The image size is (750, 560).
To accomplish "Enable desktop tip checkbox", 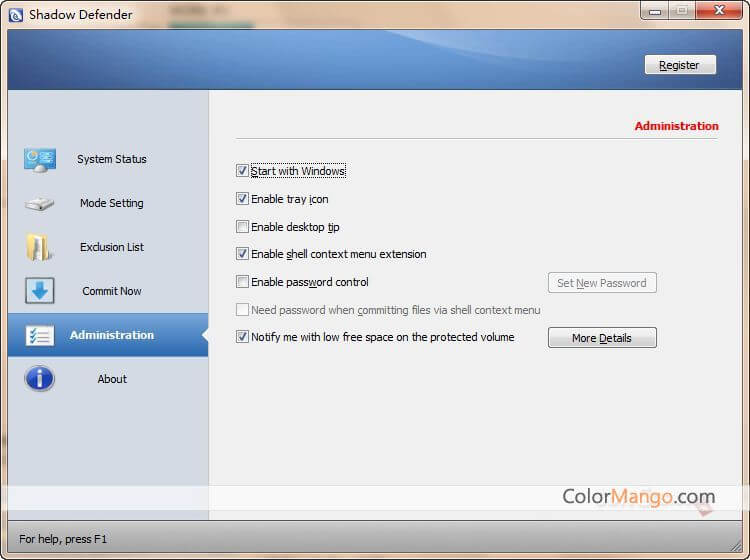I will [242, 227].
